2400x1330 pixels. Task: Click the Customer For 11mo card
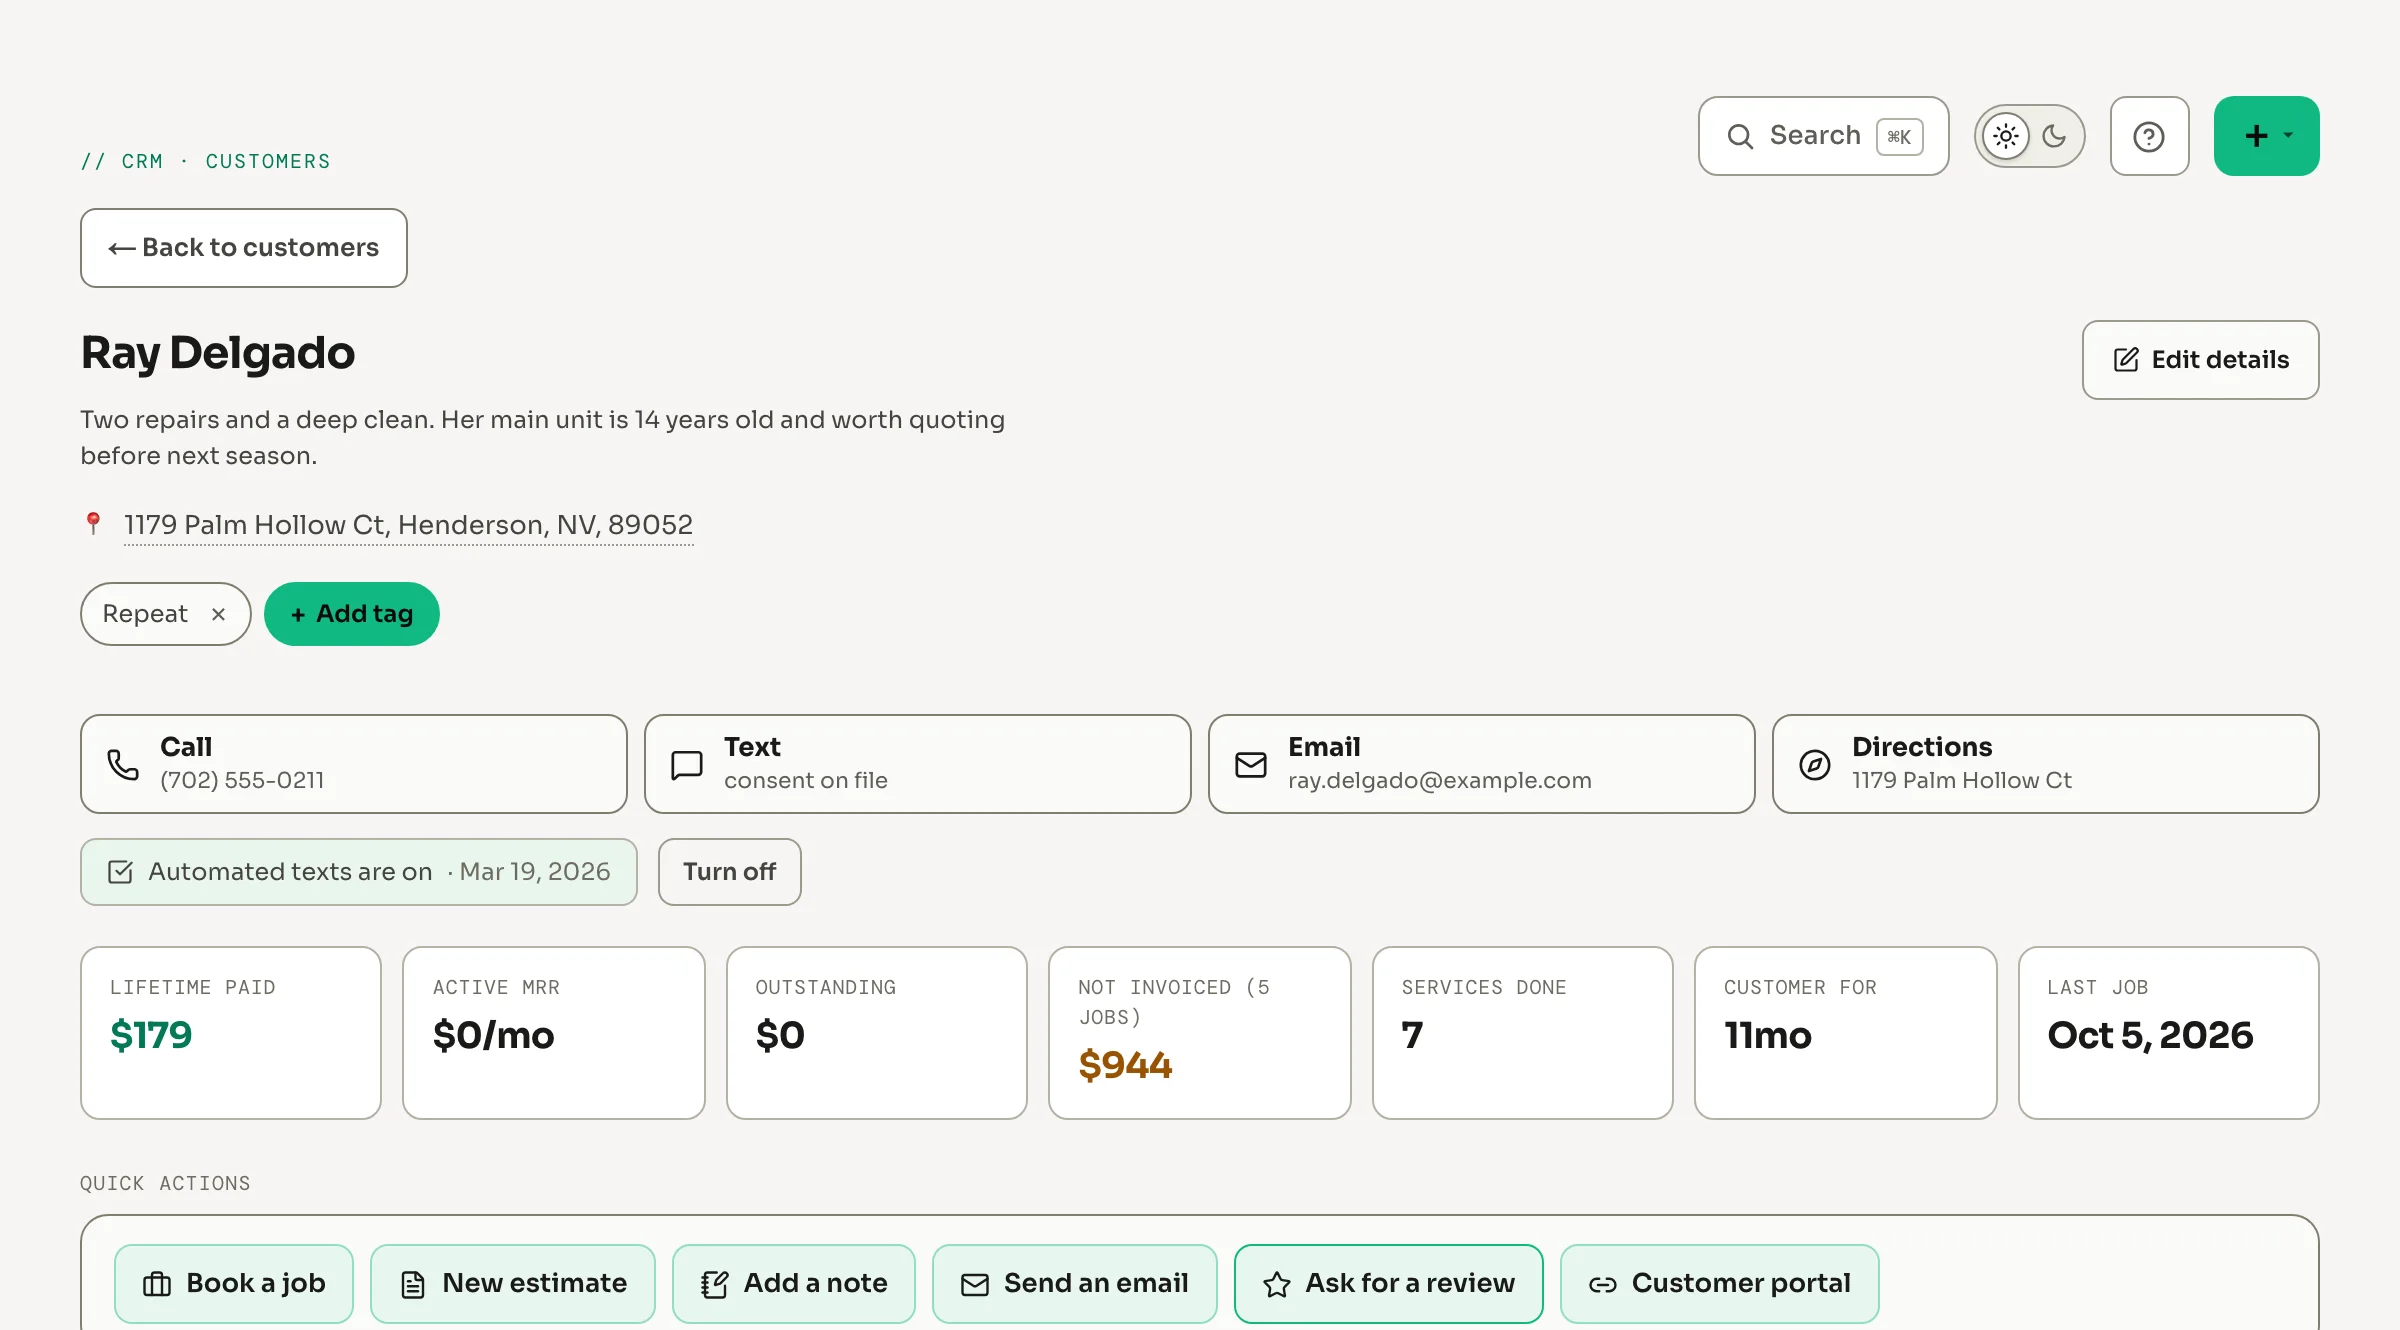point(1846,1033)
